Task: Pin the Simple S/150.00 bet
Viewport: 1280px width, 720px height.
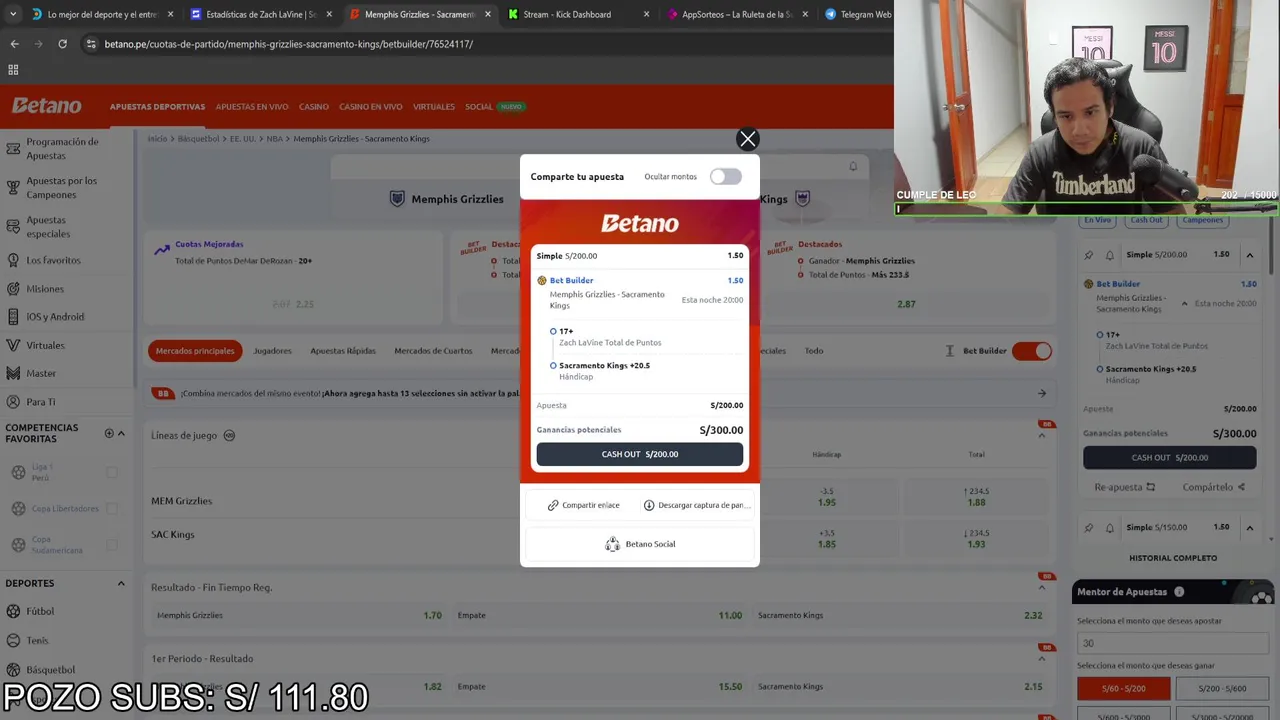Action: pos(1089,527)
